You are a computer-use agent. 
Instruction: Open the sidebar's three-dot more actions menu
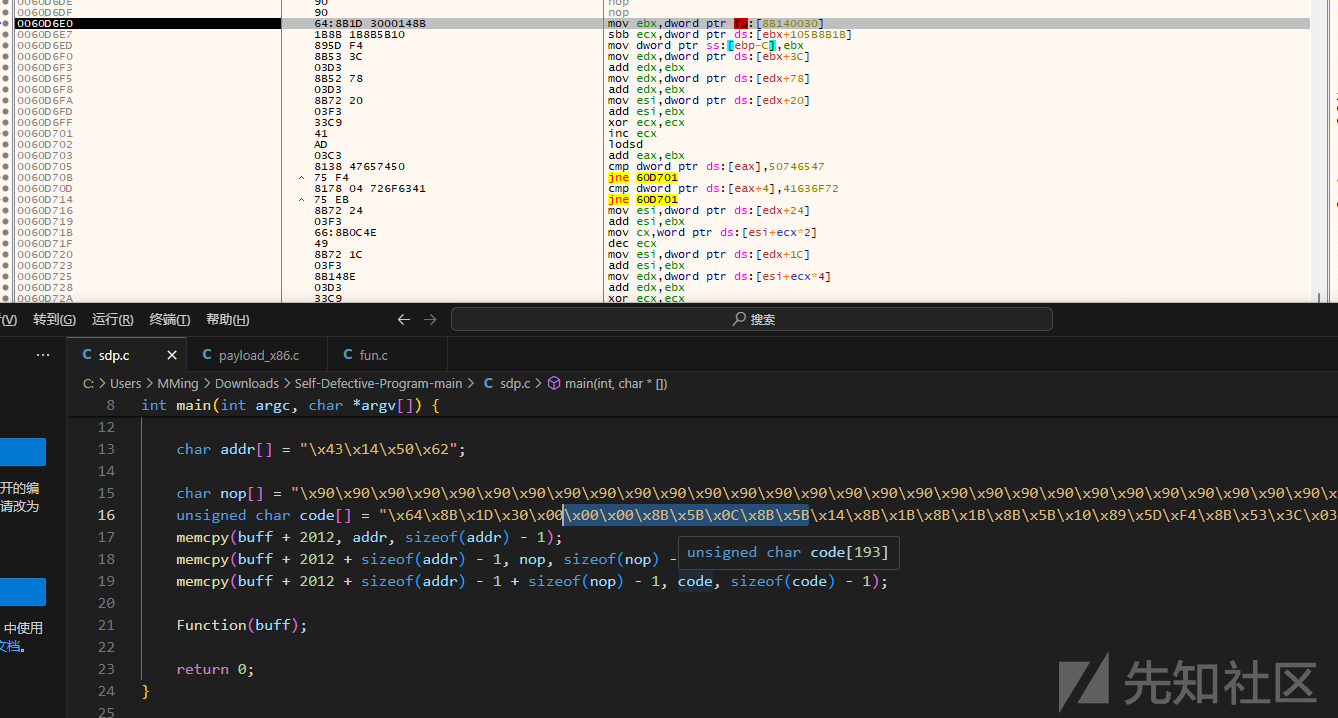click(43, 355)
